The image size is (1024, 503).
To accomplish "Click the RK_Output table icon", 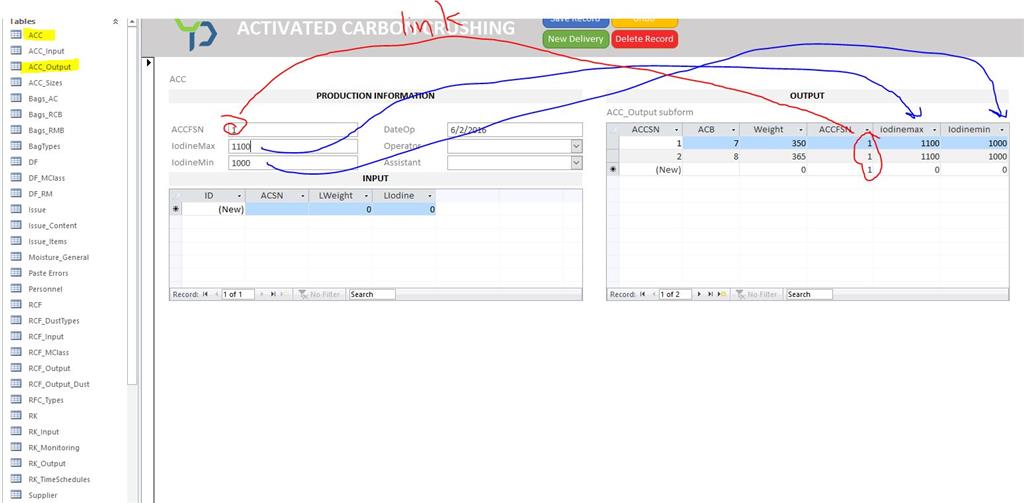I will coord(16,463).
